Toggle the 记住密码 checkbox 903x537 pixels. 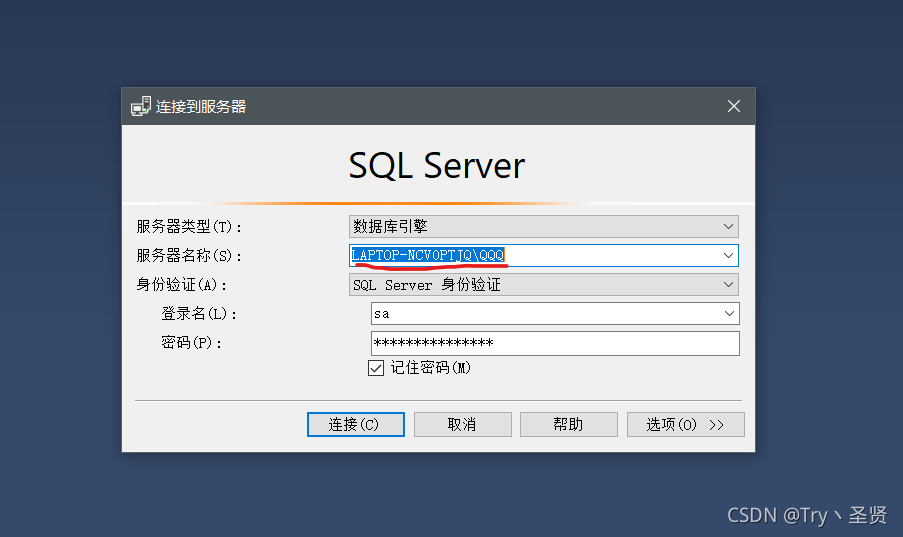tap(375, 368)
